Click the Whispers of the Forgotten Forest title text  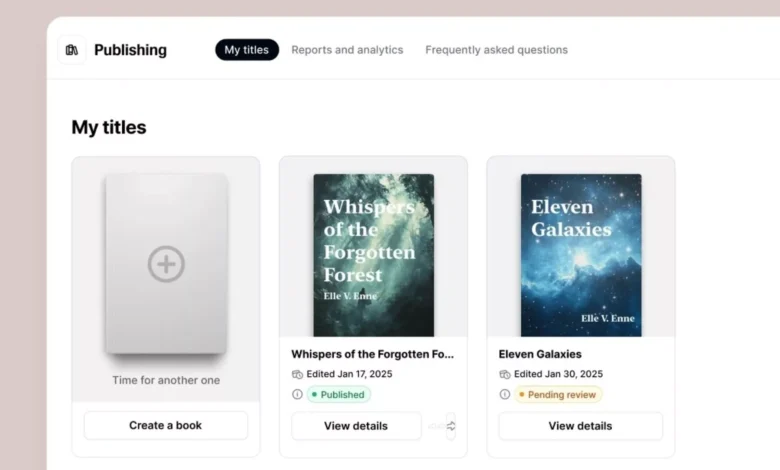pos(372,354)
